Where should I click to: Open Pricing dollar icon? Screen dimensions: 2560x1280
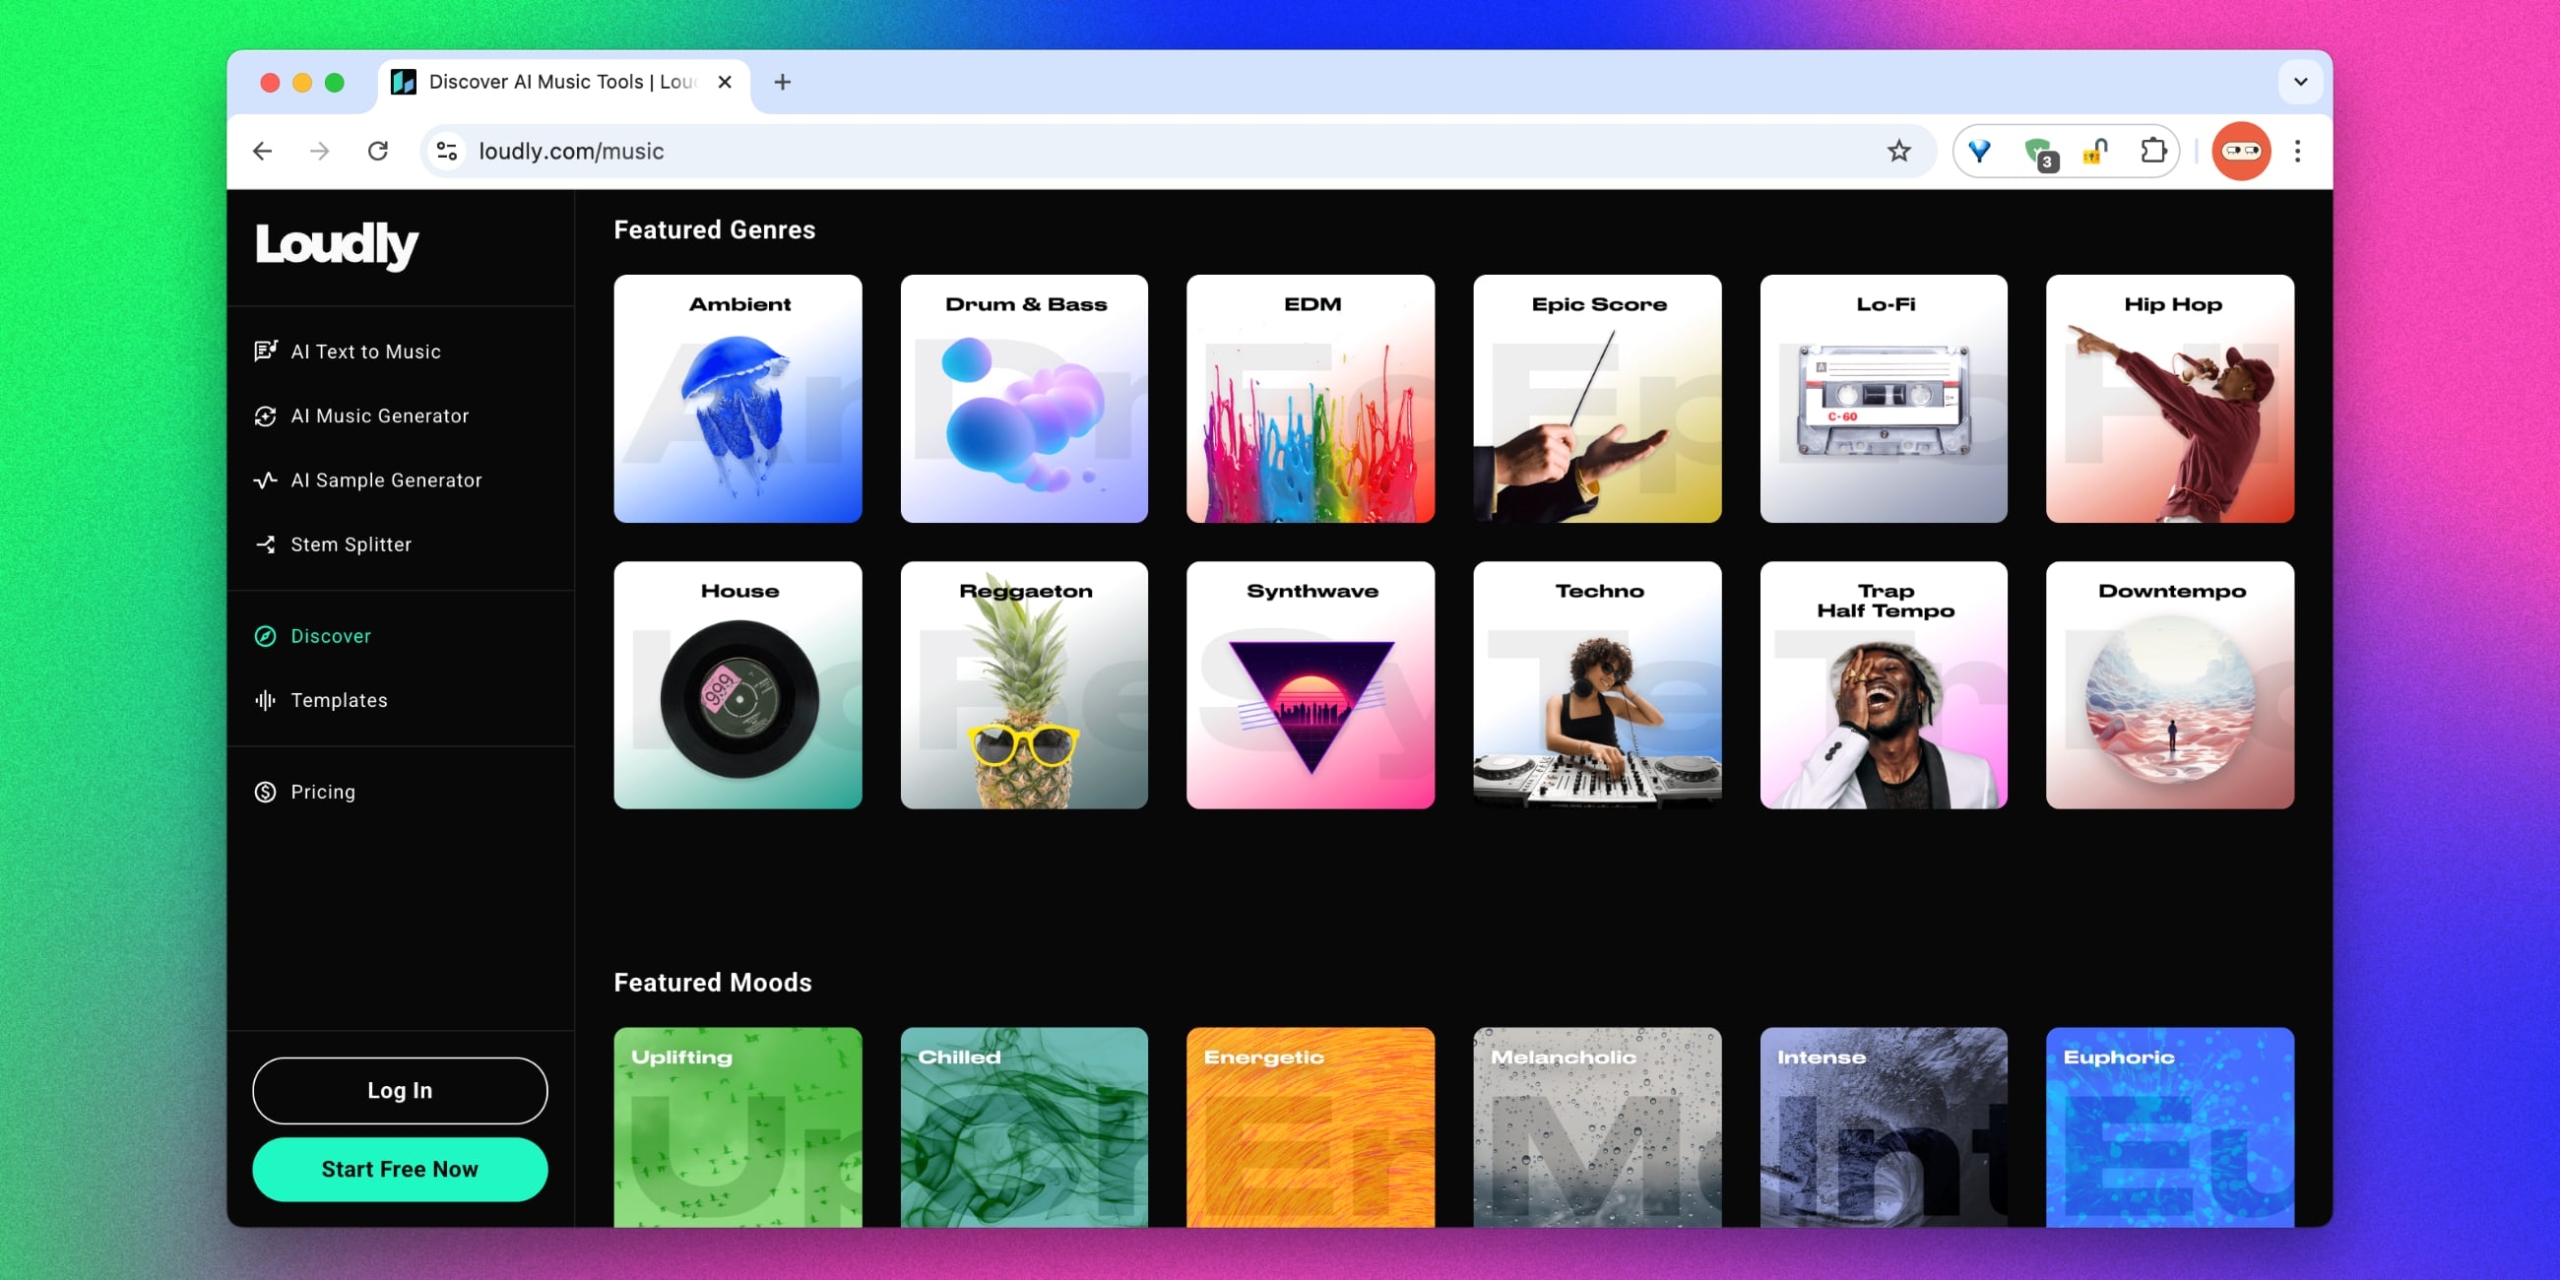[265, 792]
